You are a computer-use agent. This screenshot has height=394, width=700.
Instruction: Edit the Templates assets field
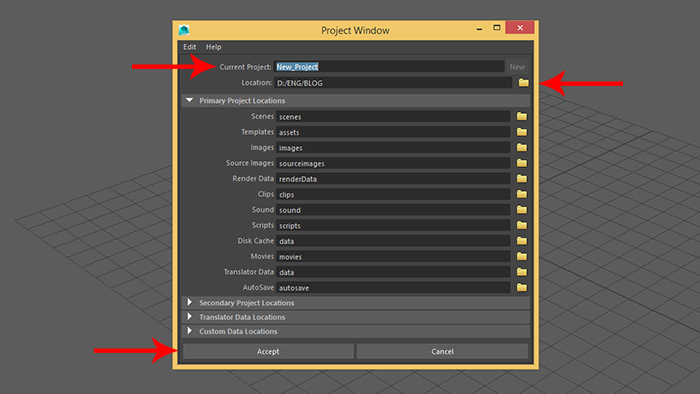[393, 132]
